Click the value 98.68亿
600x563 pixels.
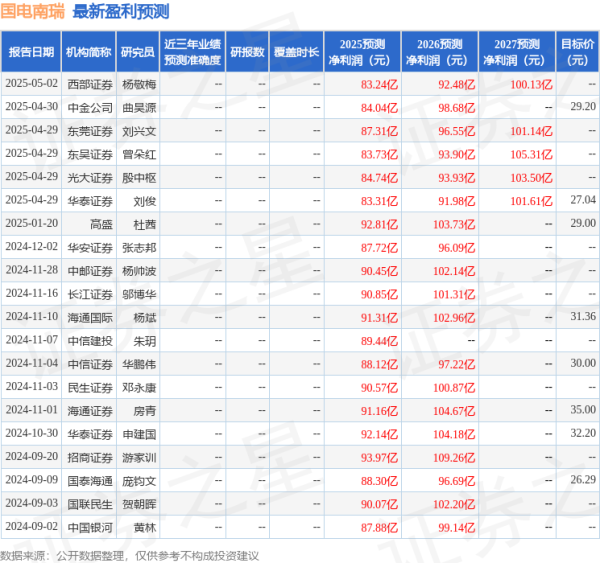tap(457, 108)
